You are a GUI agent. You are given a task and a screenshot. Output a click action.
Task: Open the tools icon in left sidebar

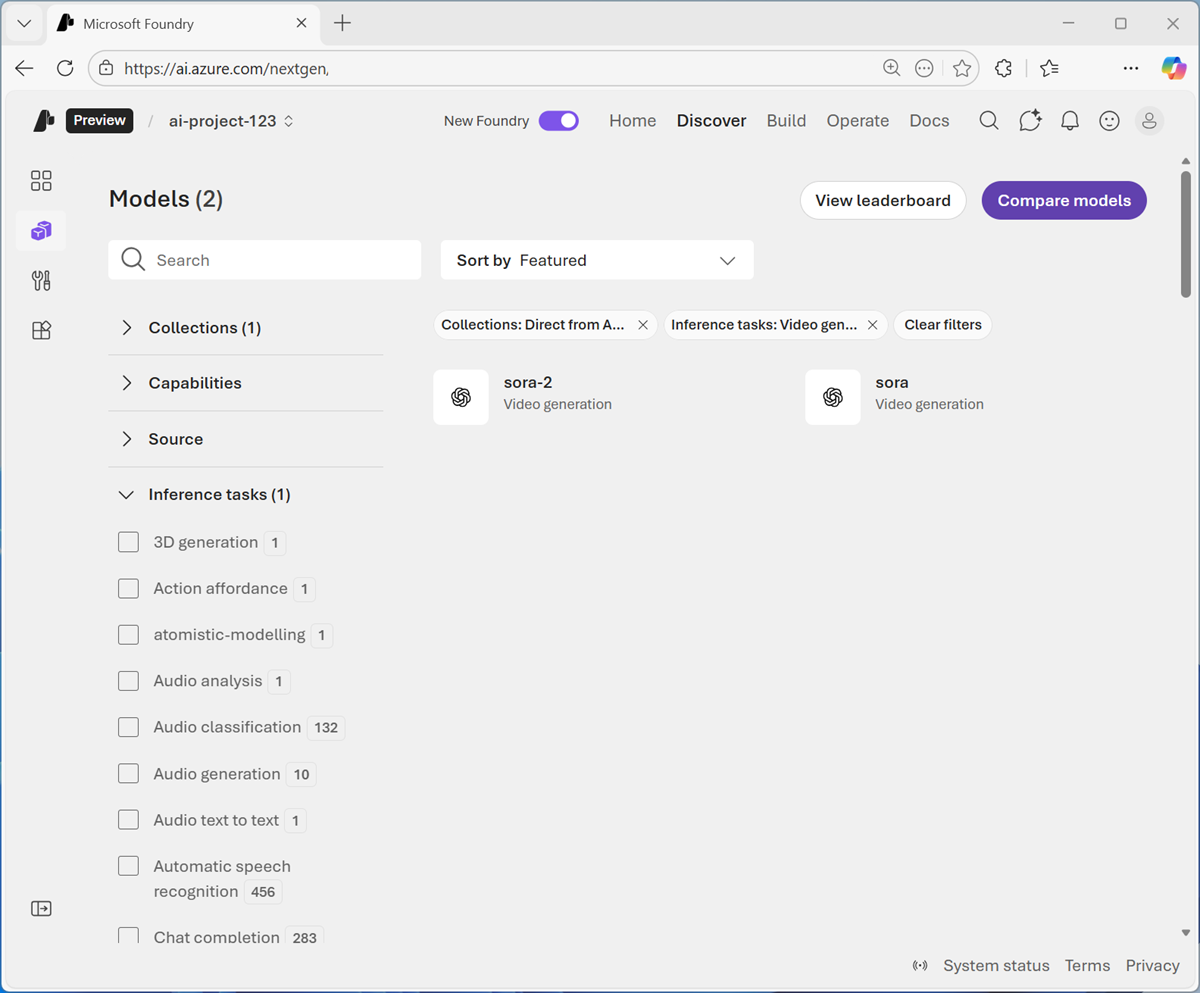tap(41, 281)
